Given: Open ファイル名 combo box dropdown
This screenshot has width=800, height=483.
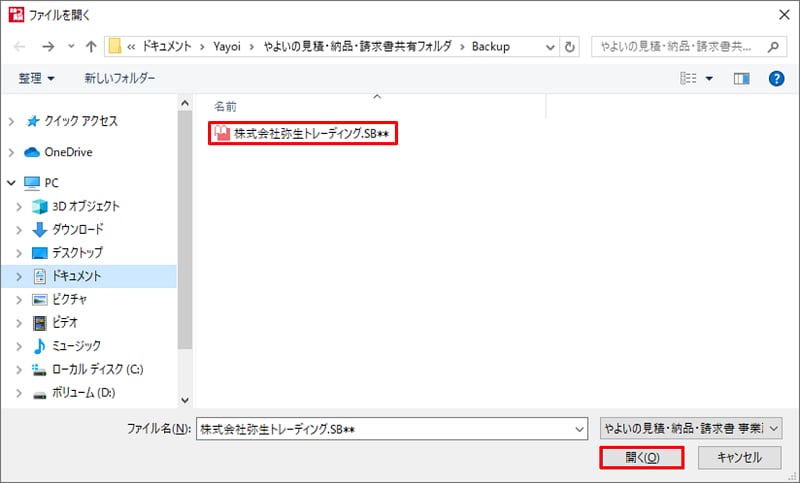Looking at the screenshot, I should [x=580, y=429].
